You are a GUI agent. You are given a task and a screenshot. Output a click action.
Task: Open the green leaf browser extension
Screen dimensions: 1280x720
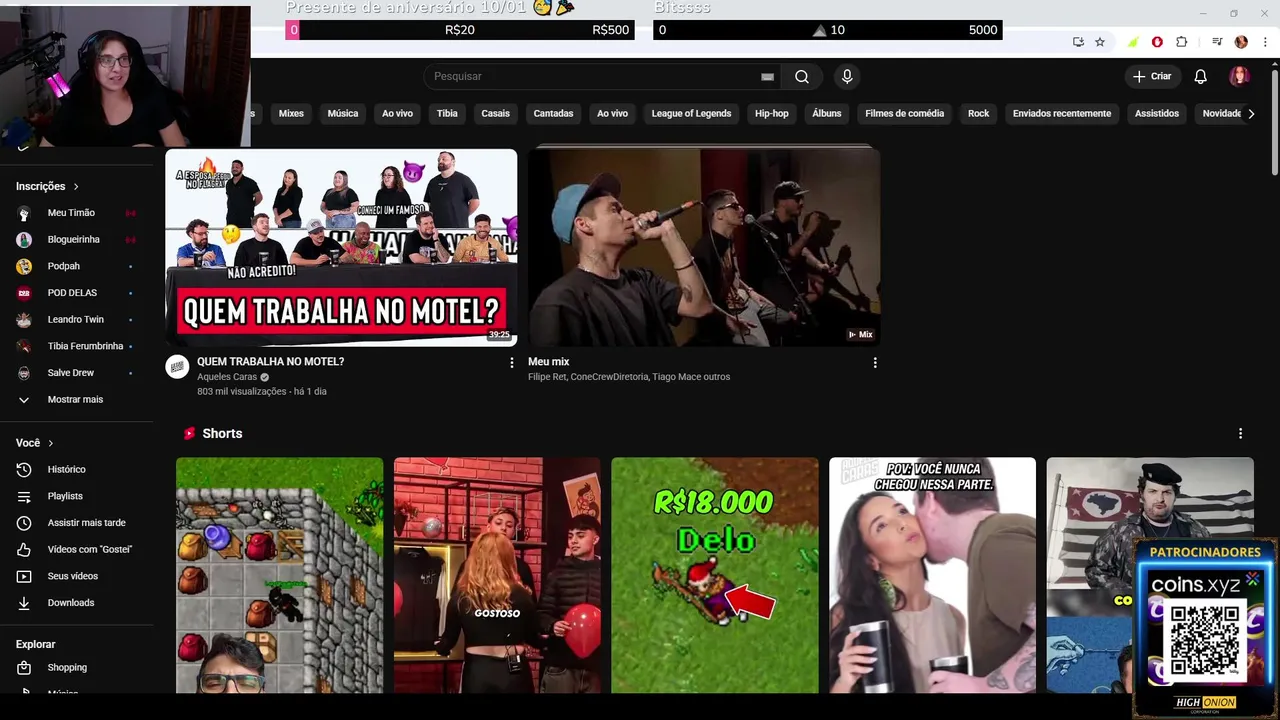pos(1132,42)
